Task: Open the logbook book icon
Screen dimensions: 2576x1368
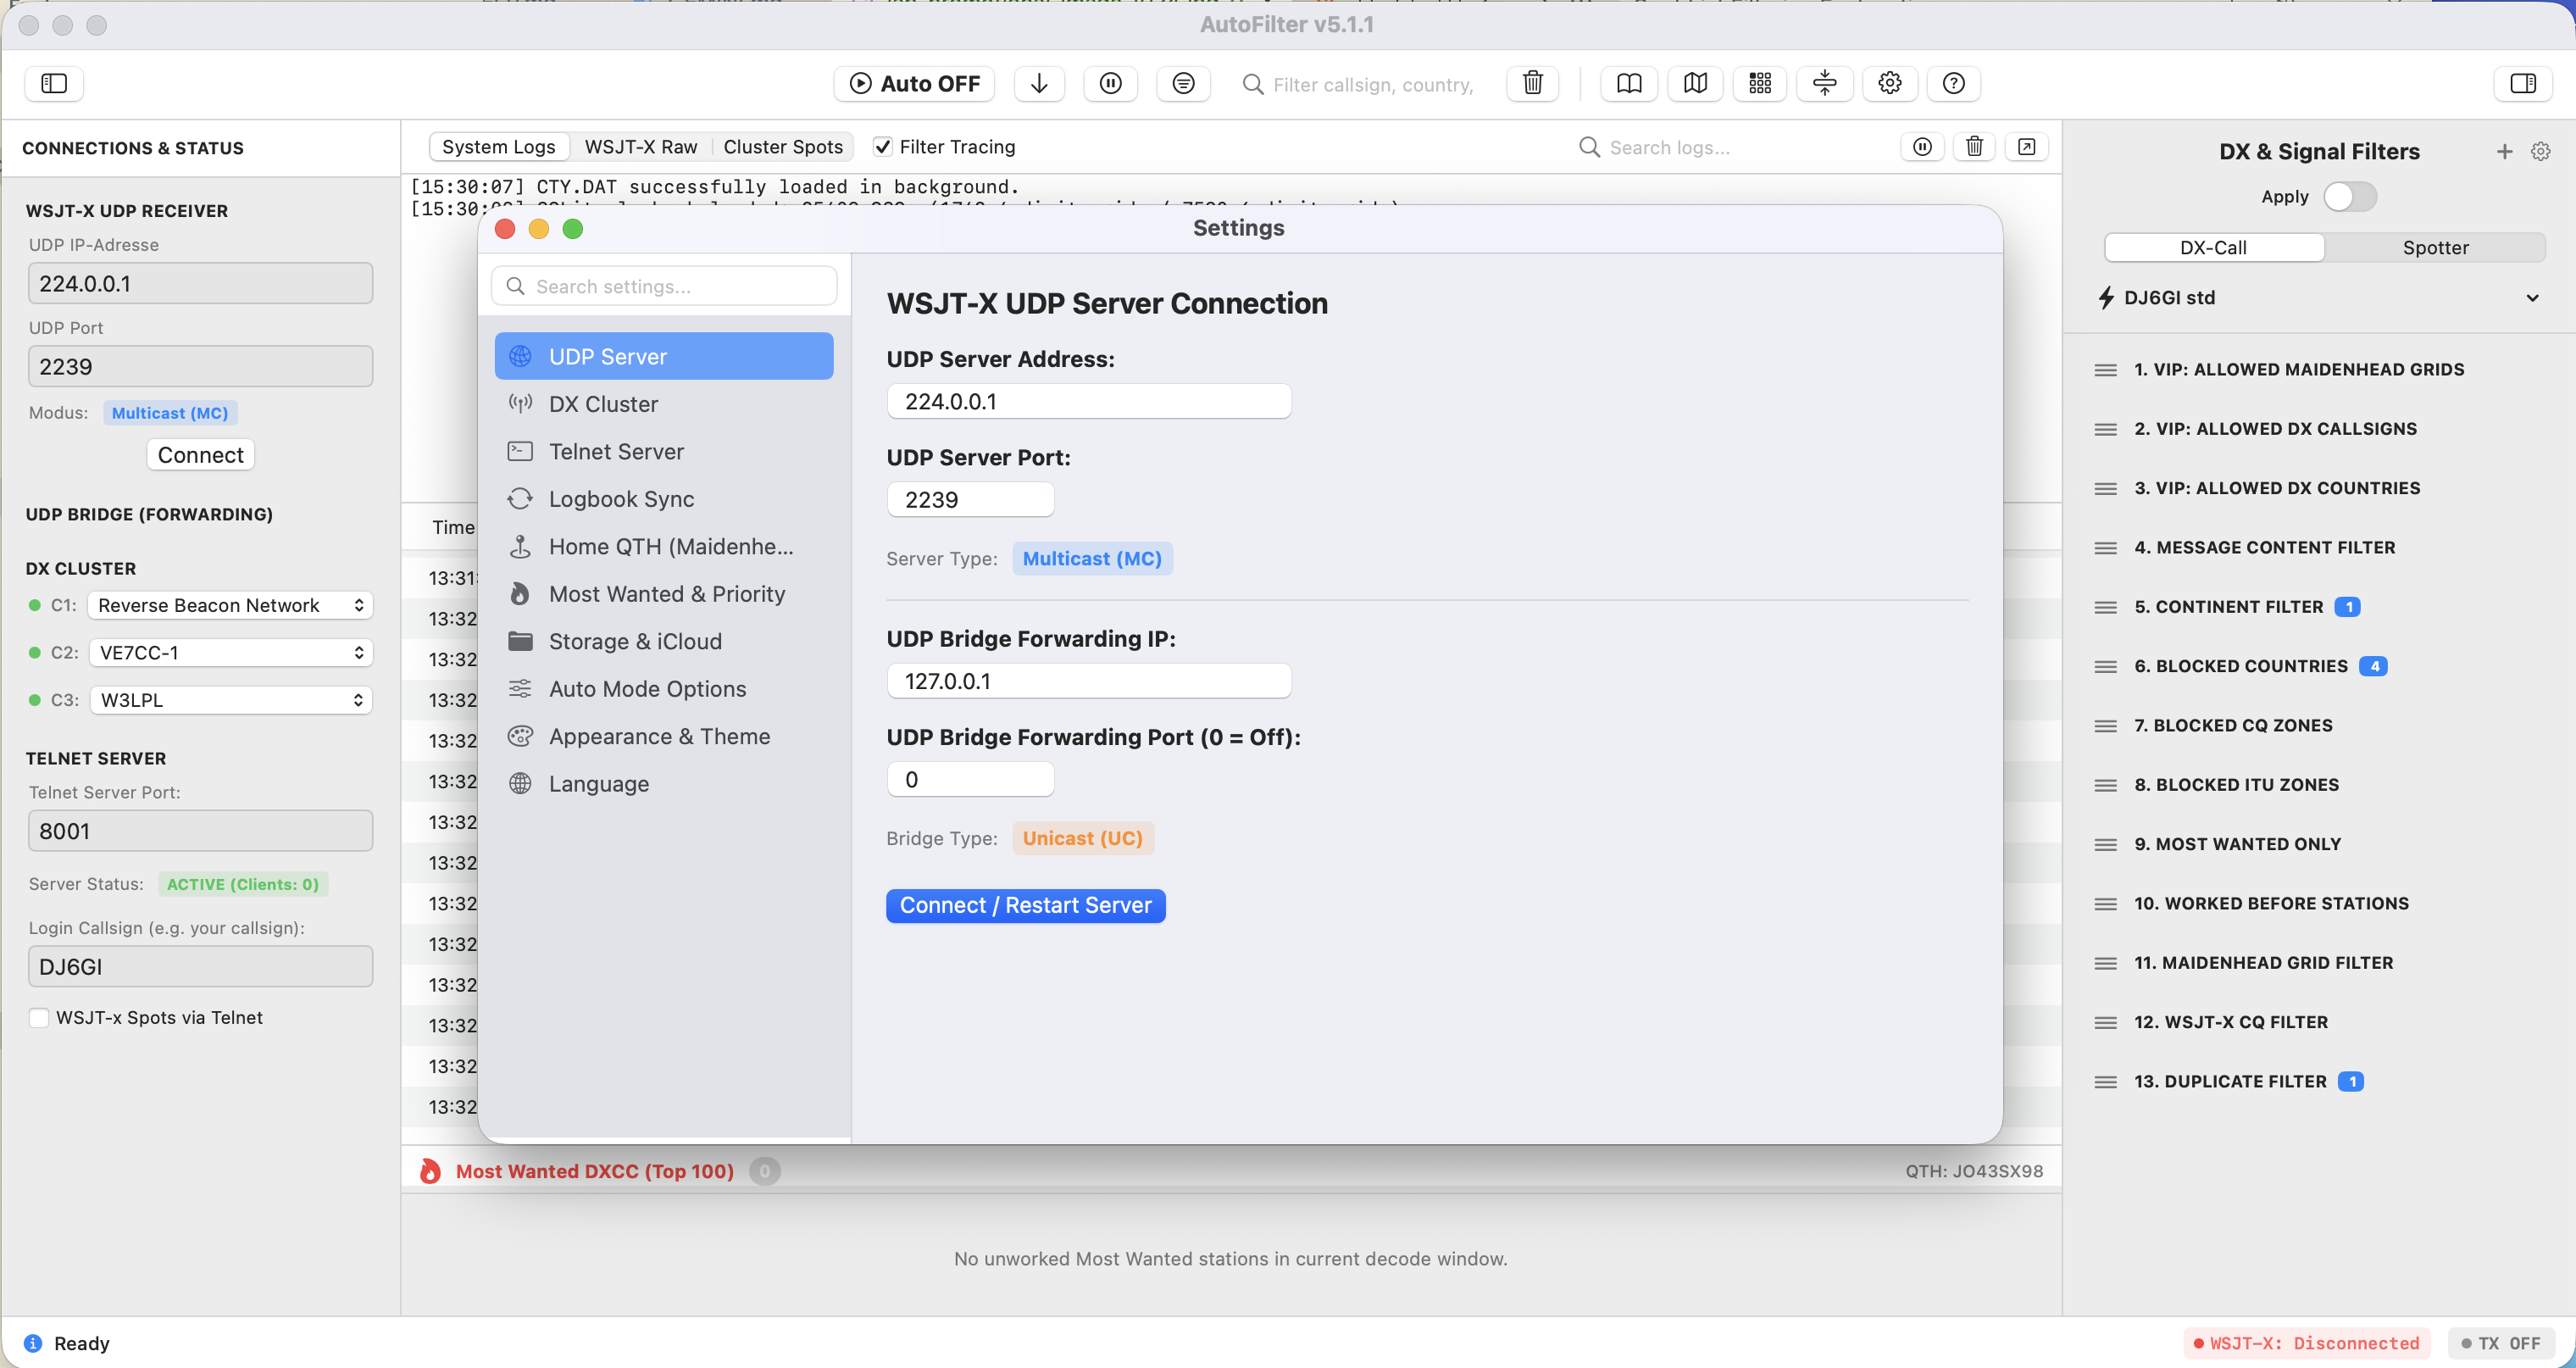Action: (1629, 84)
